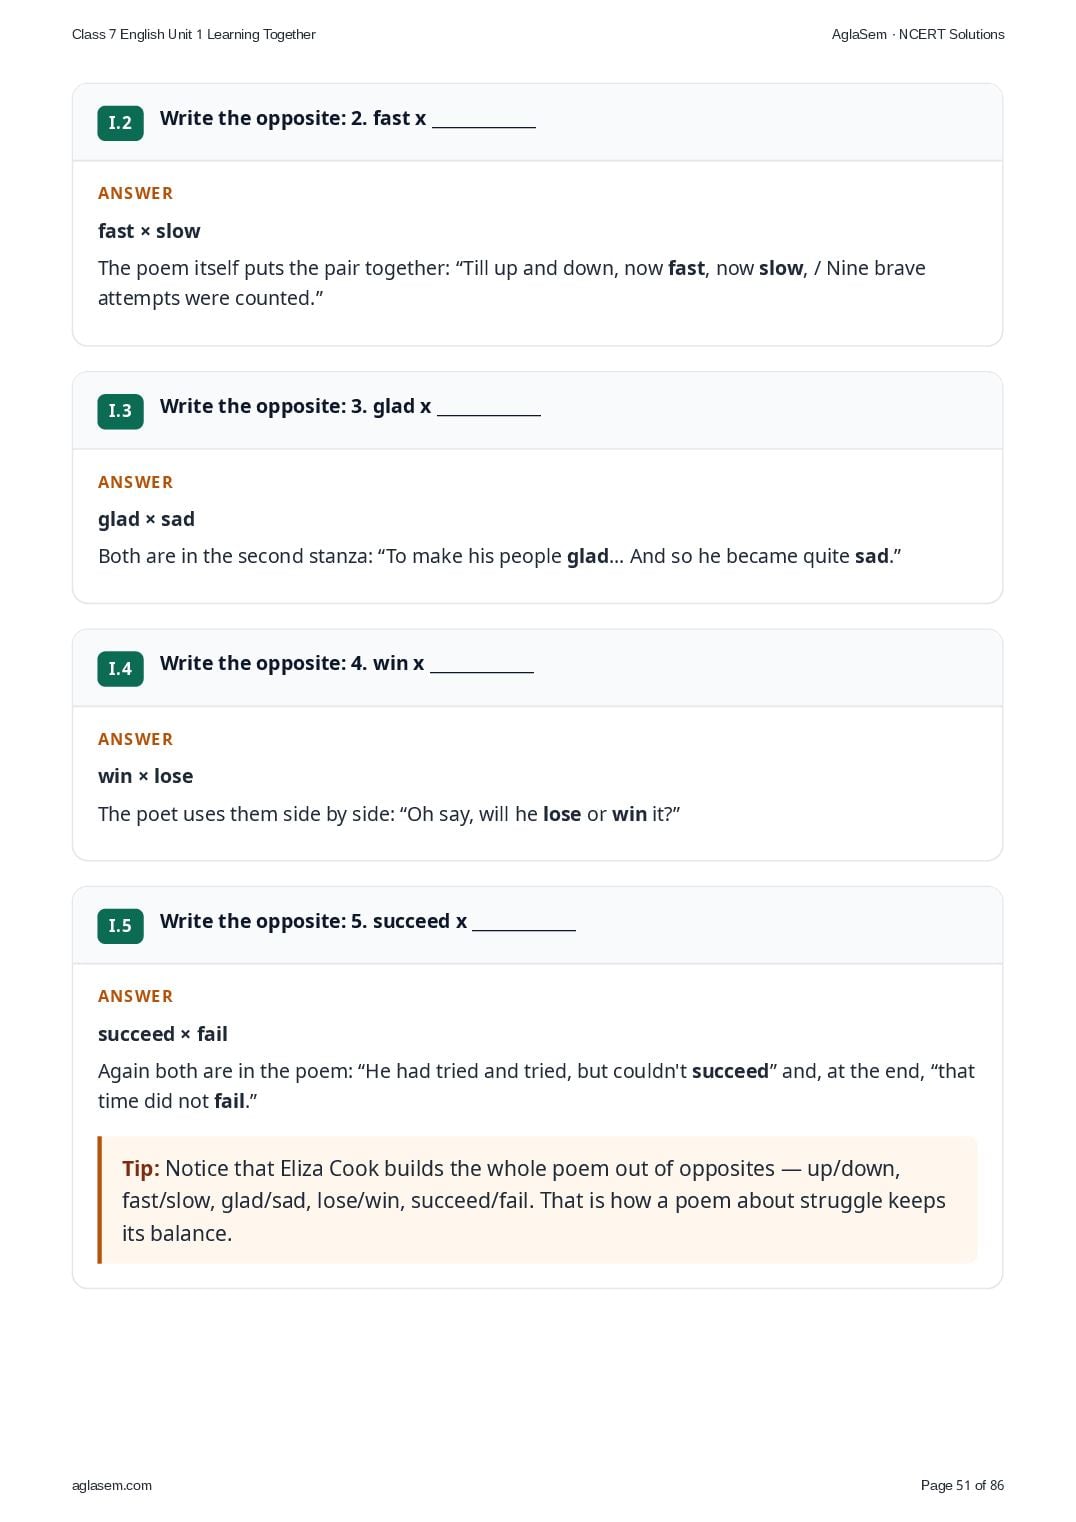Click the 'glad × sad' answer line
This screenshot has width=1076, height=1522.
pos(146,519)
